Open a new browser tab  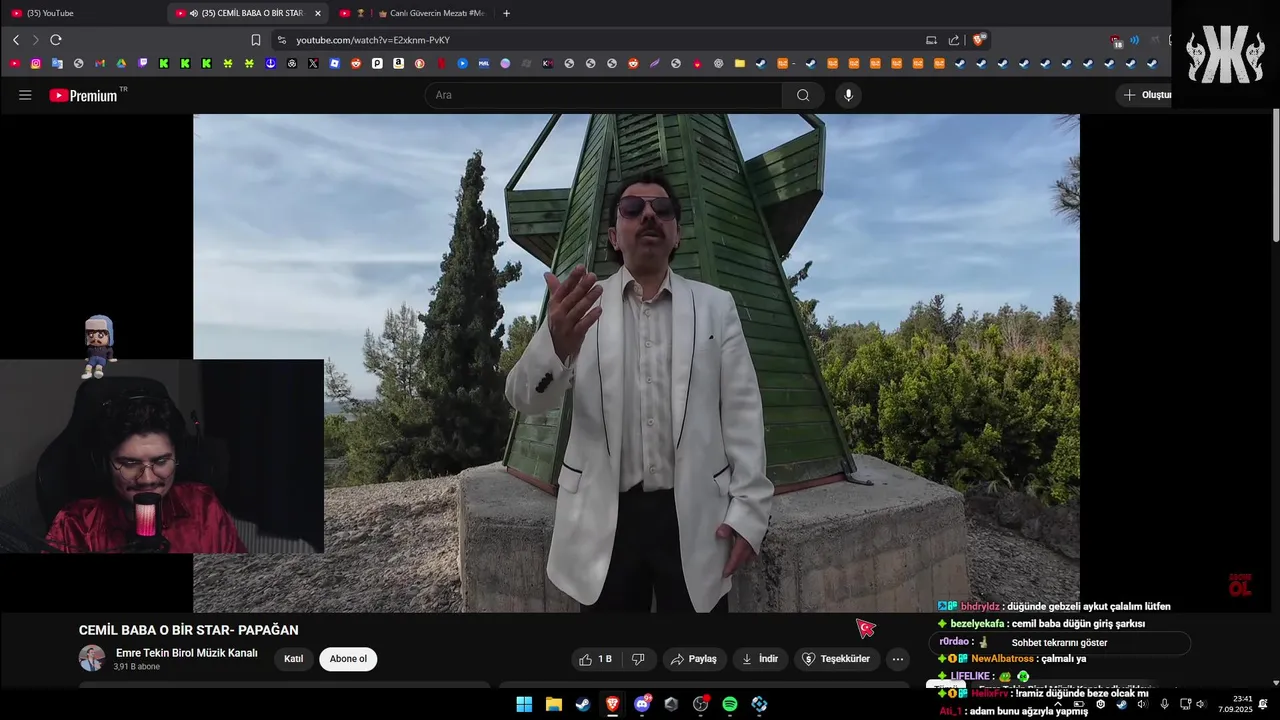[506, 13]
